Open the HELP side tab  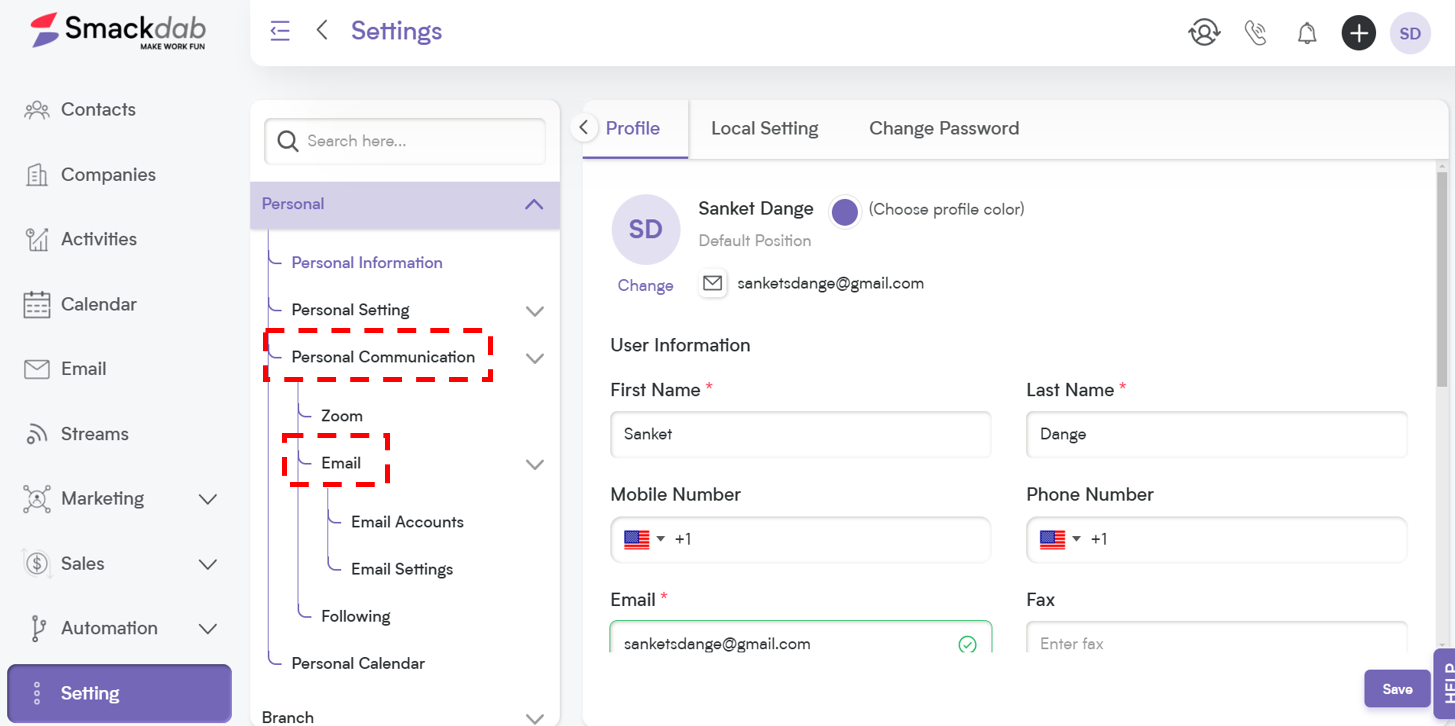[x=1446, y=686]
